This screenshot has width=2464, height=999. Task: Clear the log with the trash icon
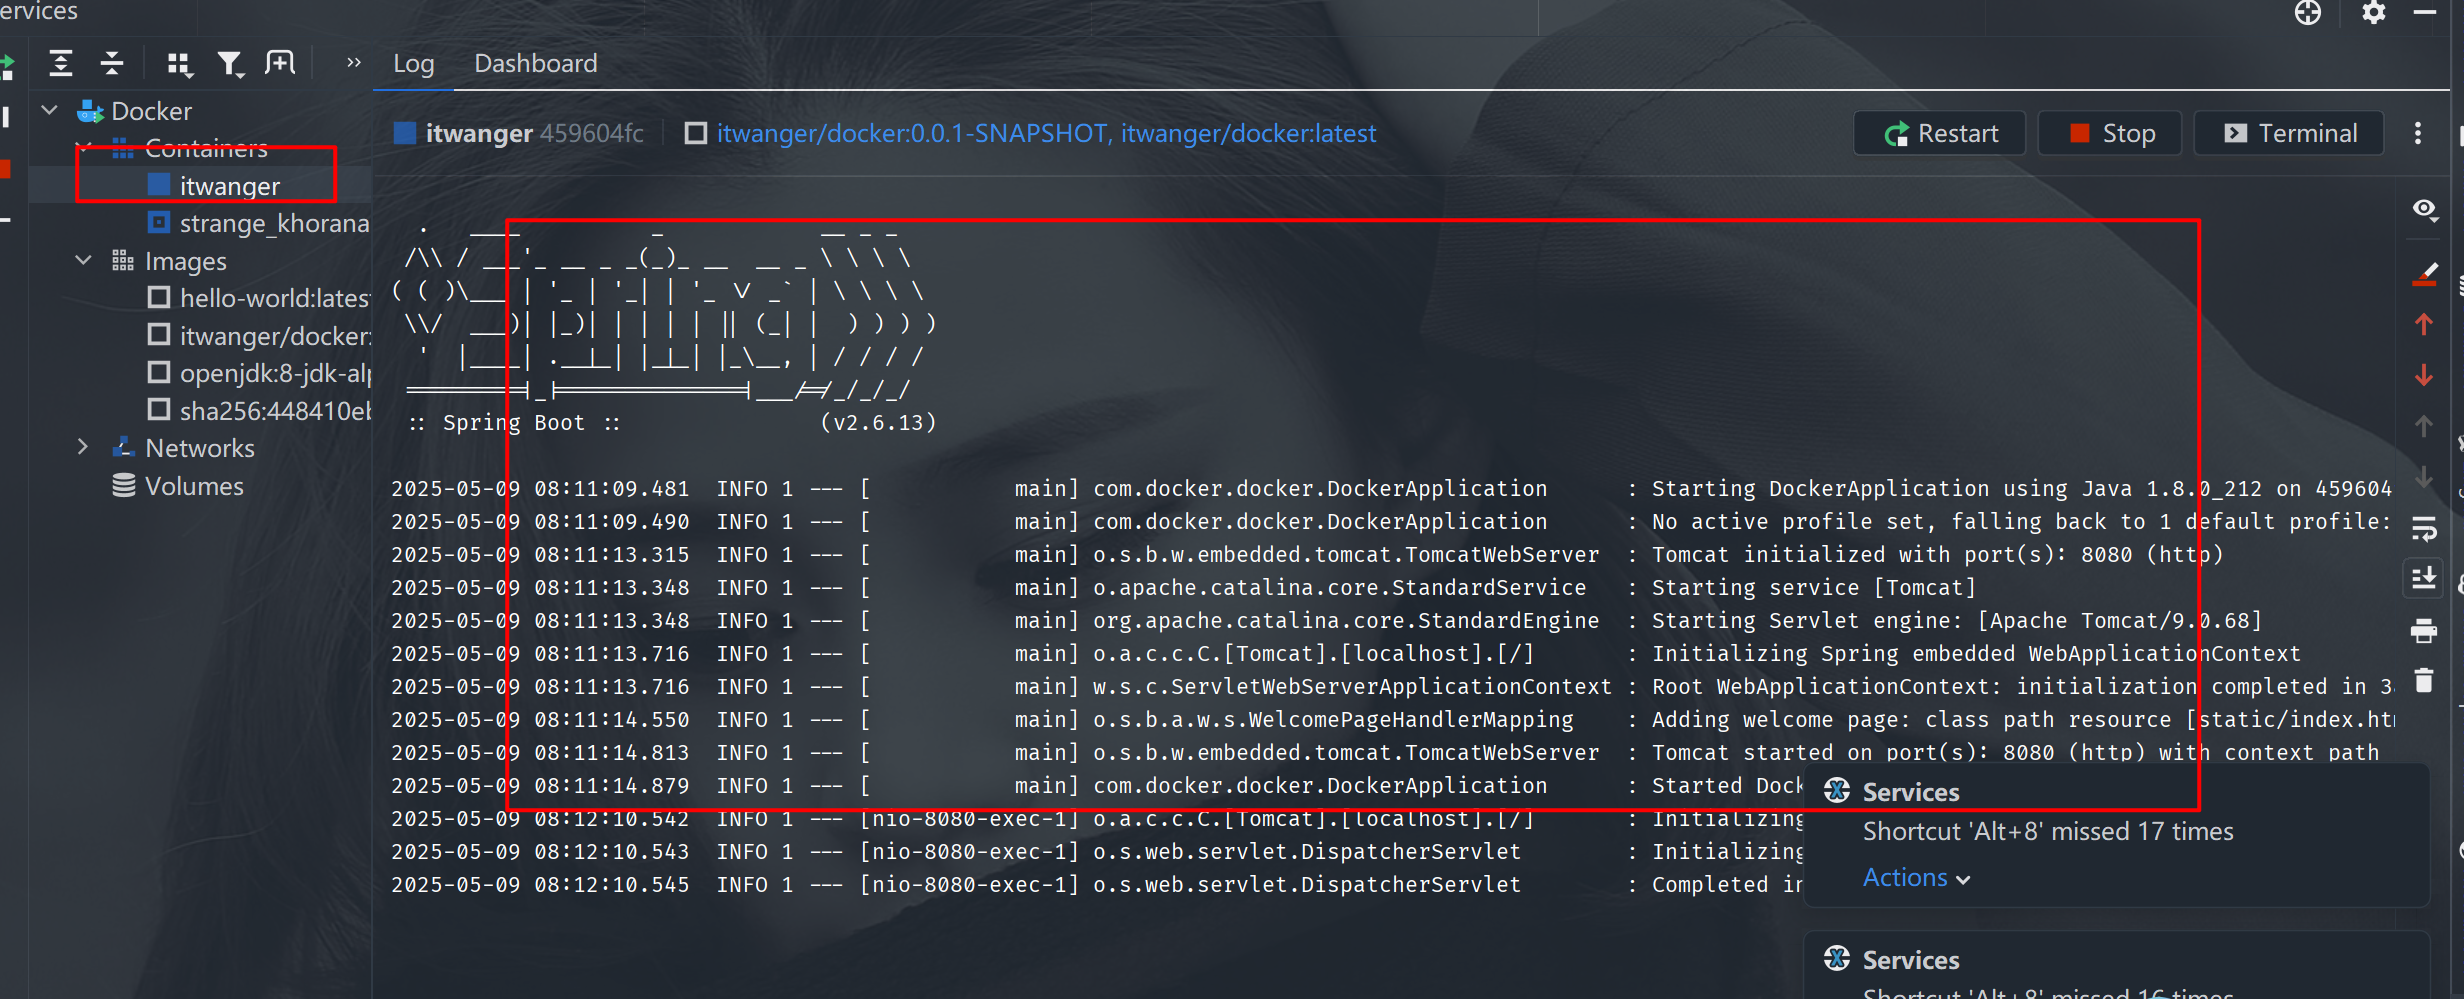[x=2424, y=681]
